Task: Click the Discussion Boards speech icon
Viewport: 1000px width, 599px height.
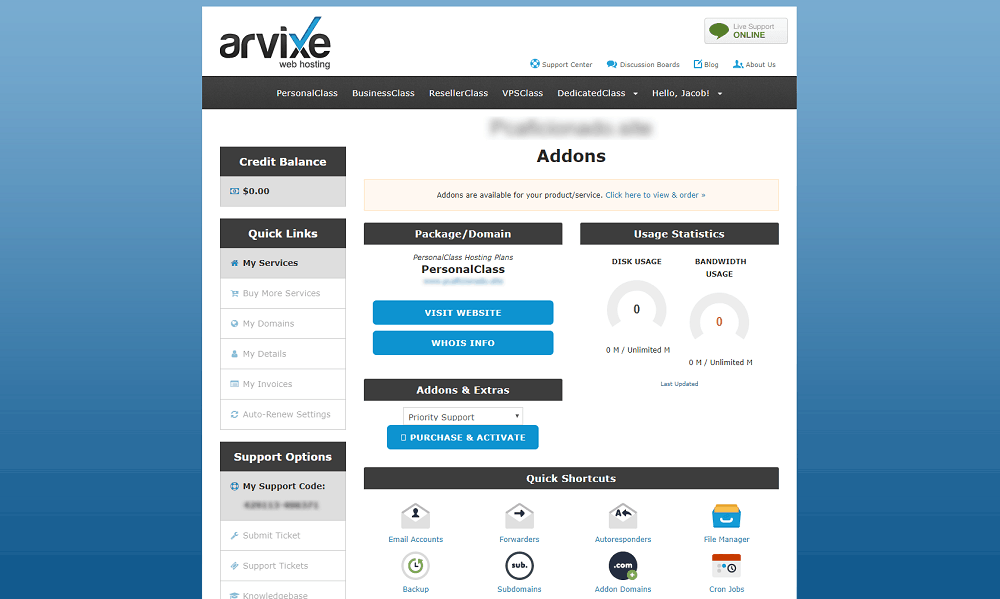Action: pos(612,64)
